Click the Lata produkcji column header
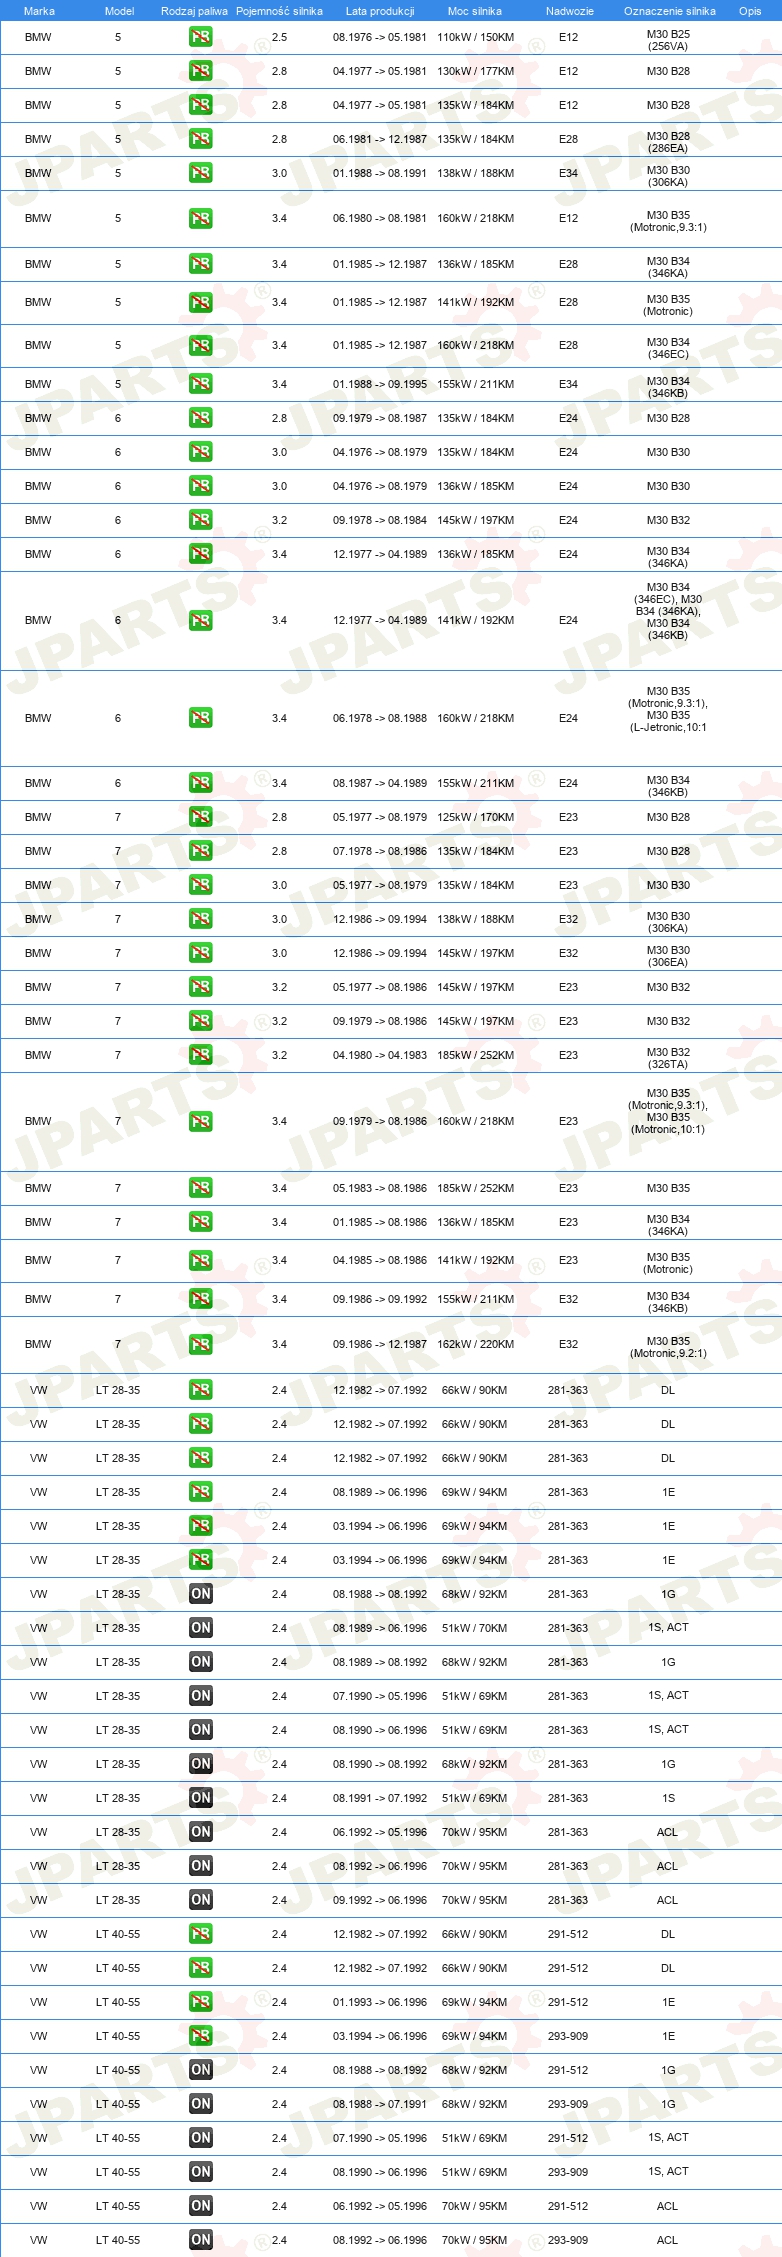 pyautogui.click(x=380, y=11)
